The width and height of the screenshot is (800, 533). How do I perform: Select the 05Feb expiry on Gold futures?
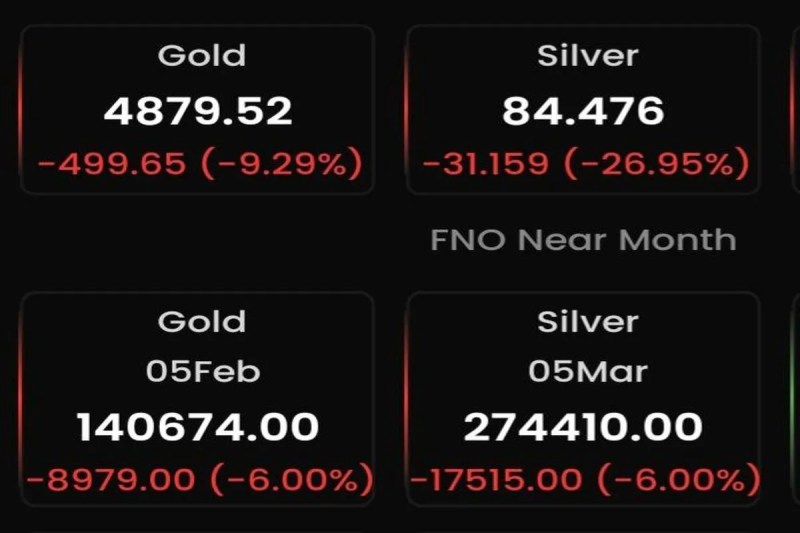click(202, 372)
